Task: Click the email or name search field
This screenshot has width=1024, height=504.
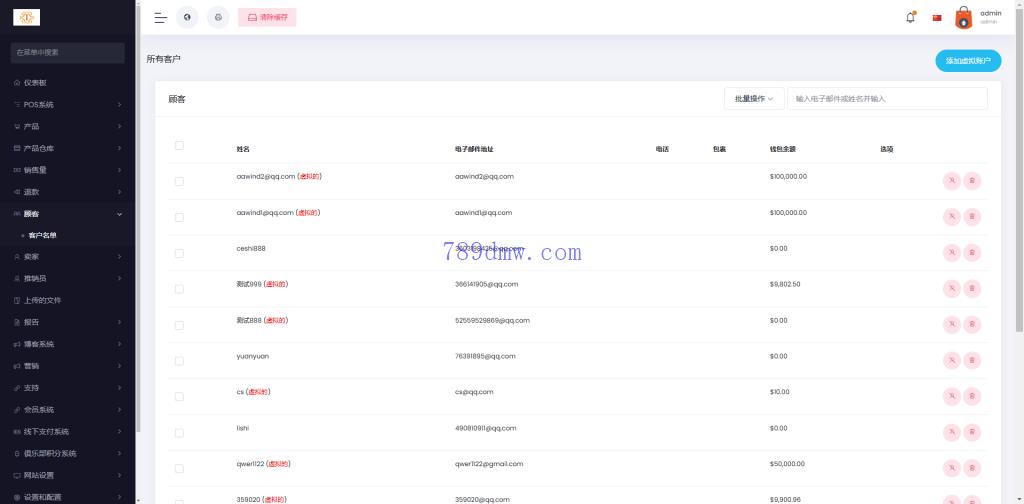Action: coord(887,99)
